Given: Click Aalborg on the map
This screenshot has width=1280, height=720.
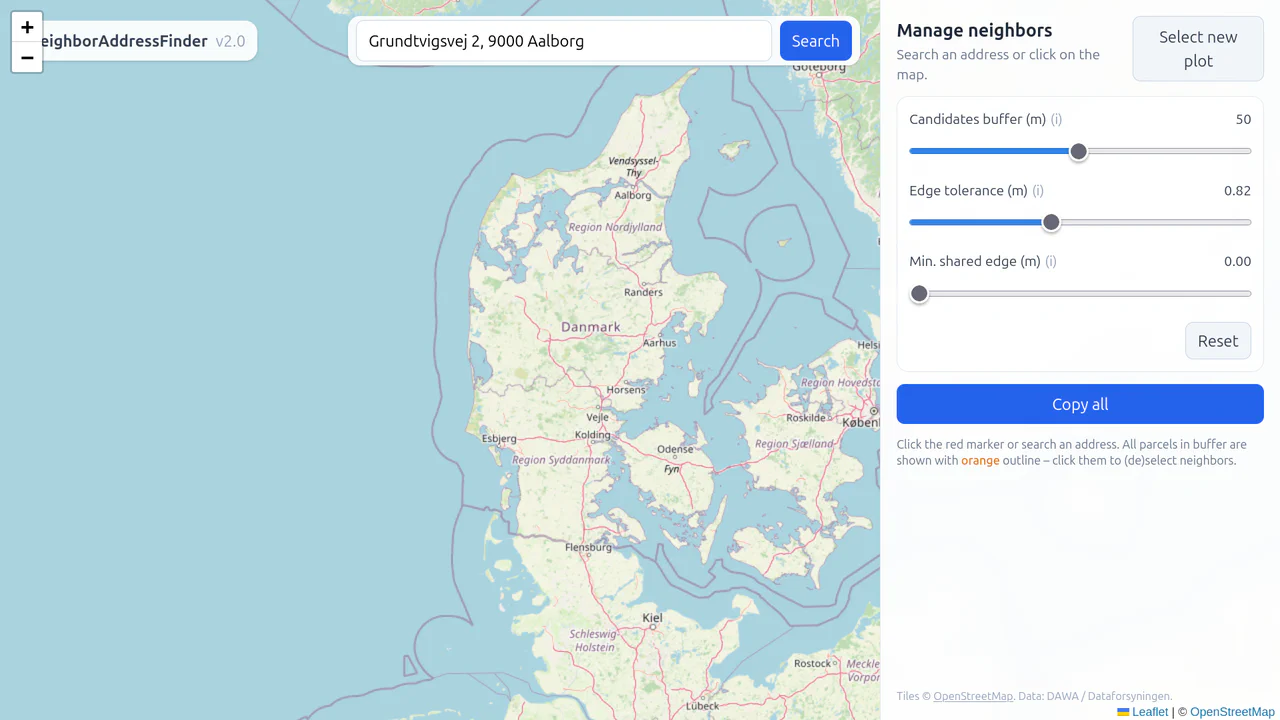Looking at the screenshot, I should 633,195.
